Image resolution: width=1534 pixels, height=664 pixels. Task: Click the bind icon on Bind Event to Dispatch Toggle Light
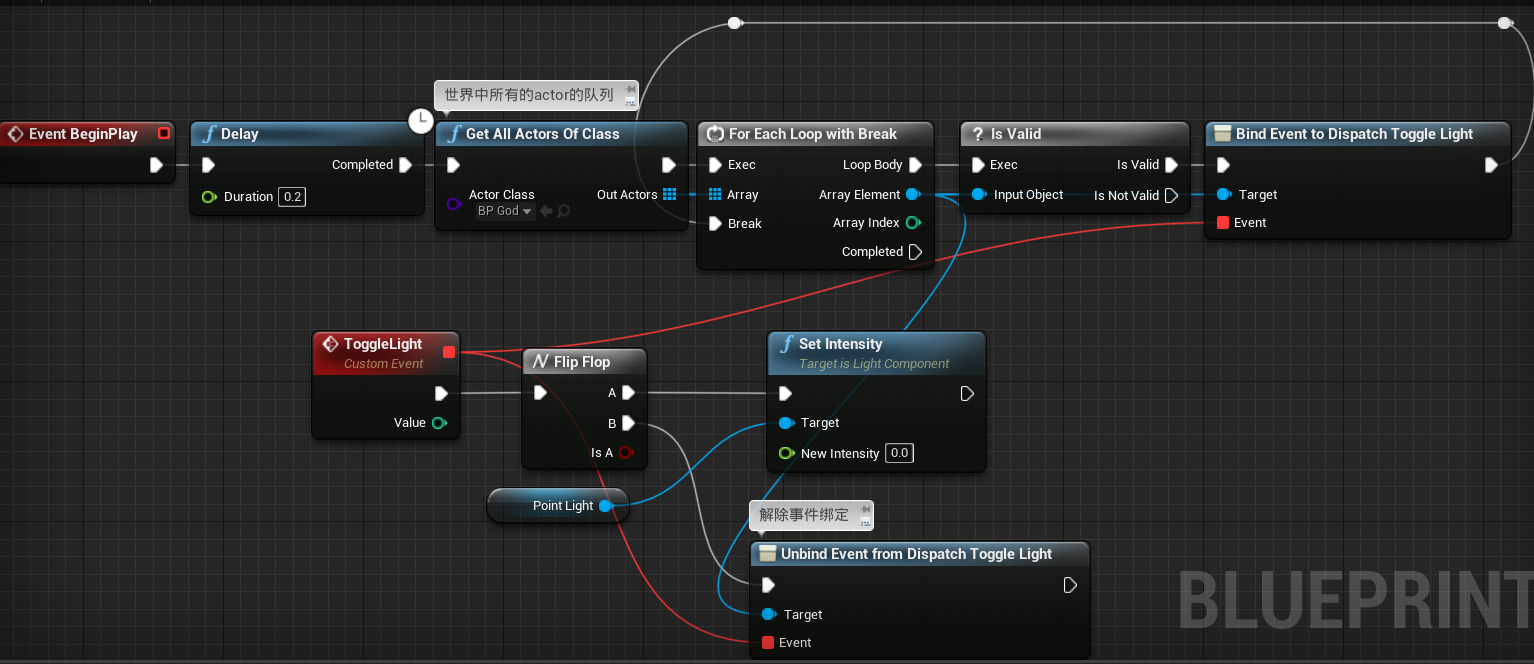pos(1222,133)
